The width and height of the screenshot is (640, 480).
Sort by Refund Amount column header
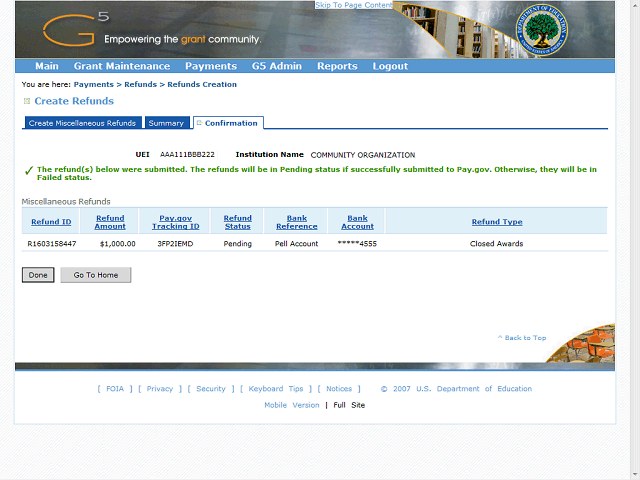click(x=110, y=222)
